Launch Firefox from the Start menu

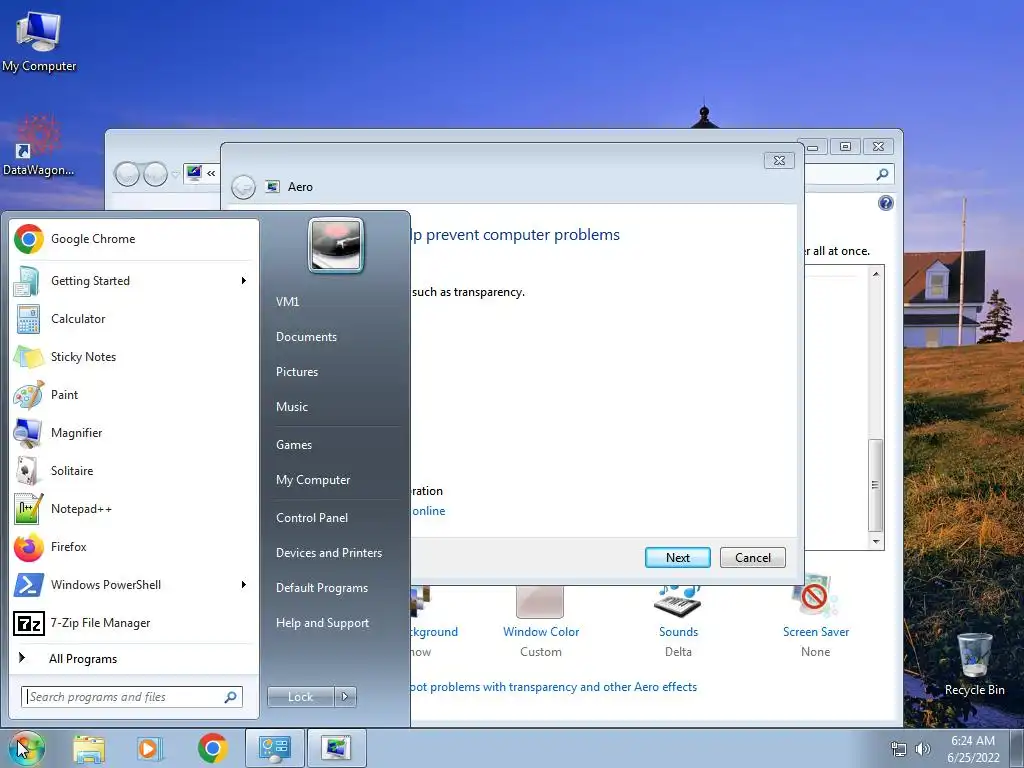[134, 547]
